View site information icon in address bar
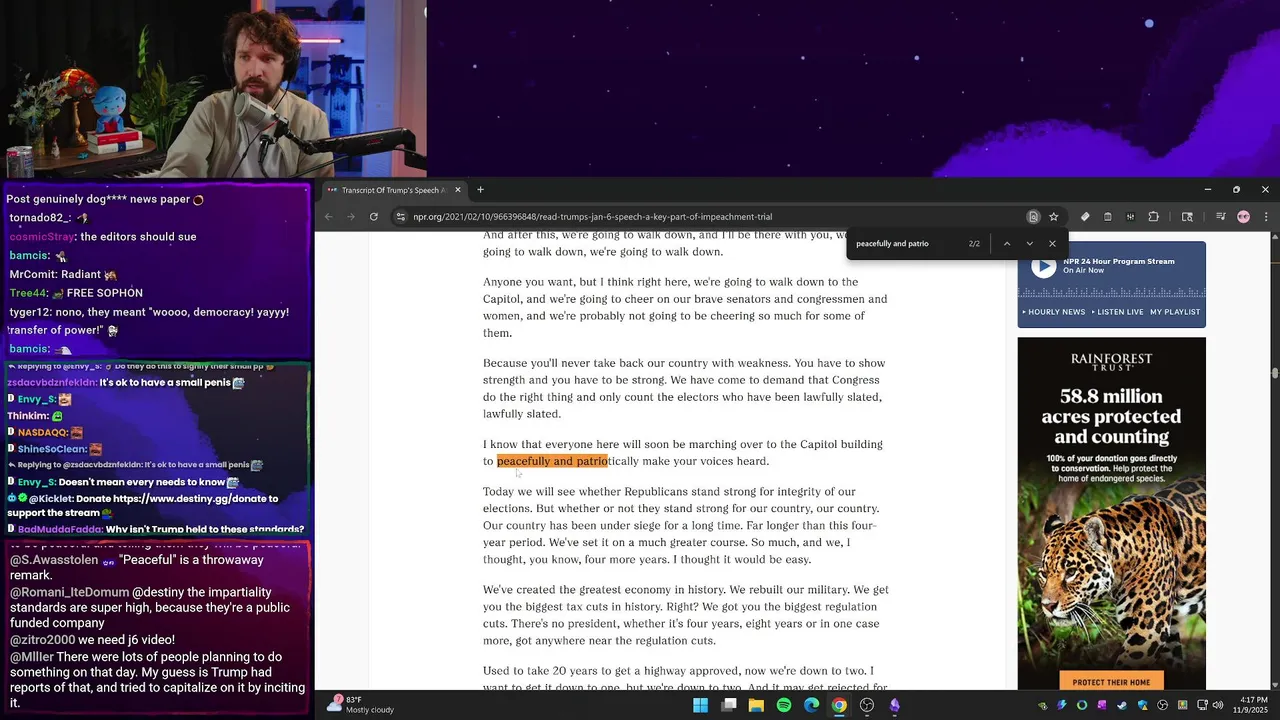This screenshot has width=1280, height=720. point(400,216)
